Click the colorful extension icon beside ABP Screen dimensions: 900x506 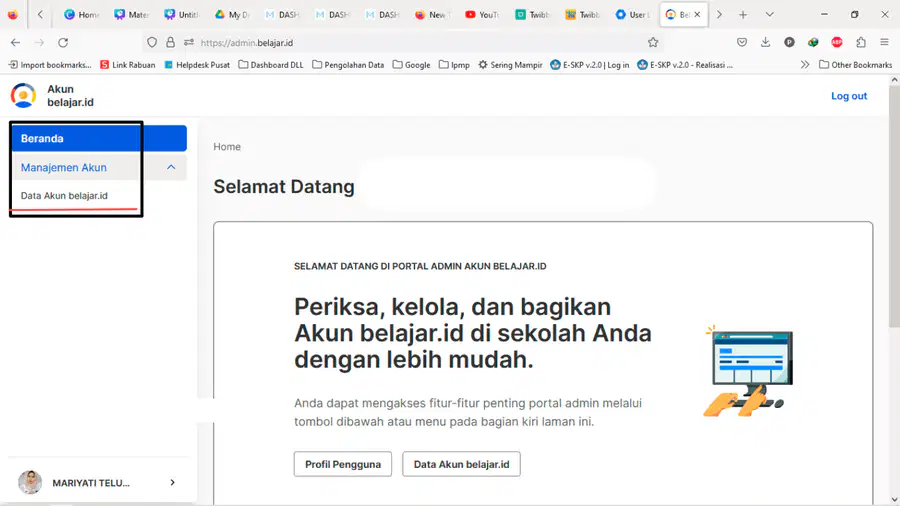point(813,42)
